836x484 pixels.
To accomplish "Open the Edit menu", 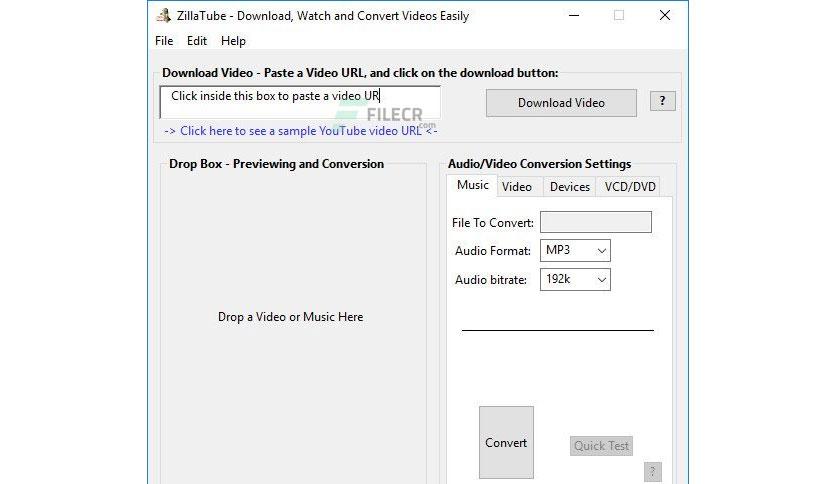I will tap(197, 41).
